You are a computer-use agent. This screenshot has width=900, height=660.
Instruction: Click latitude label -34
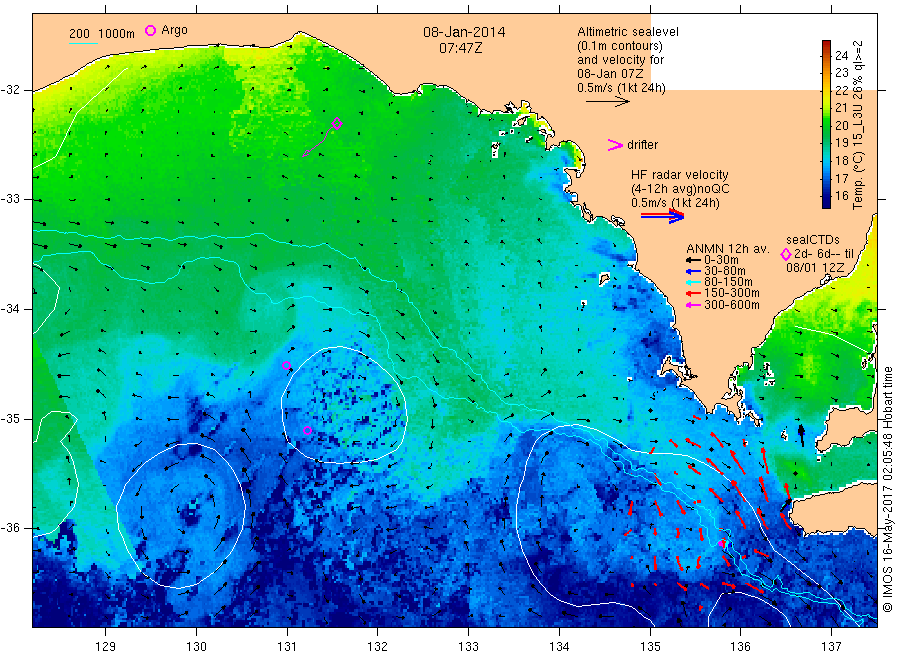(x=10, y=309)
